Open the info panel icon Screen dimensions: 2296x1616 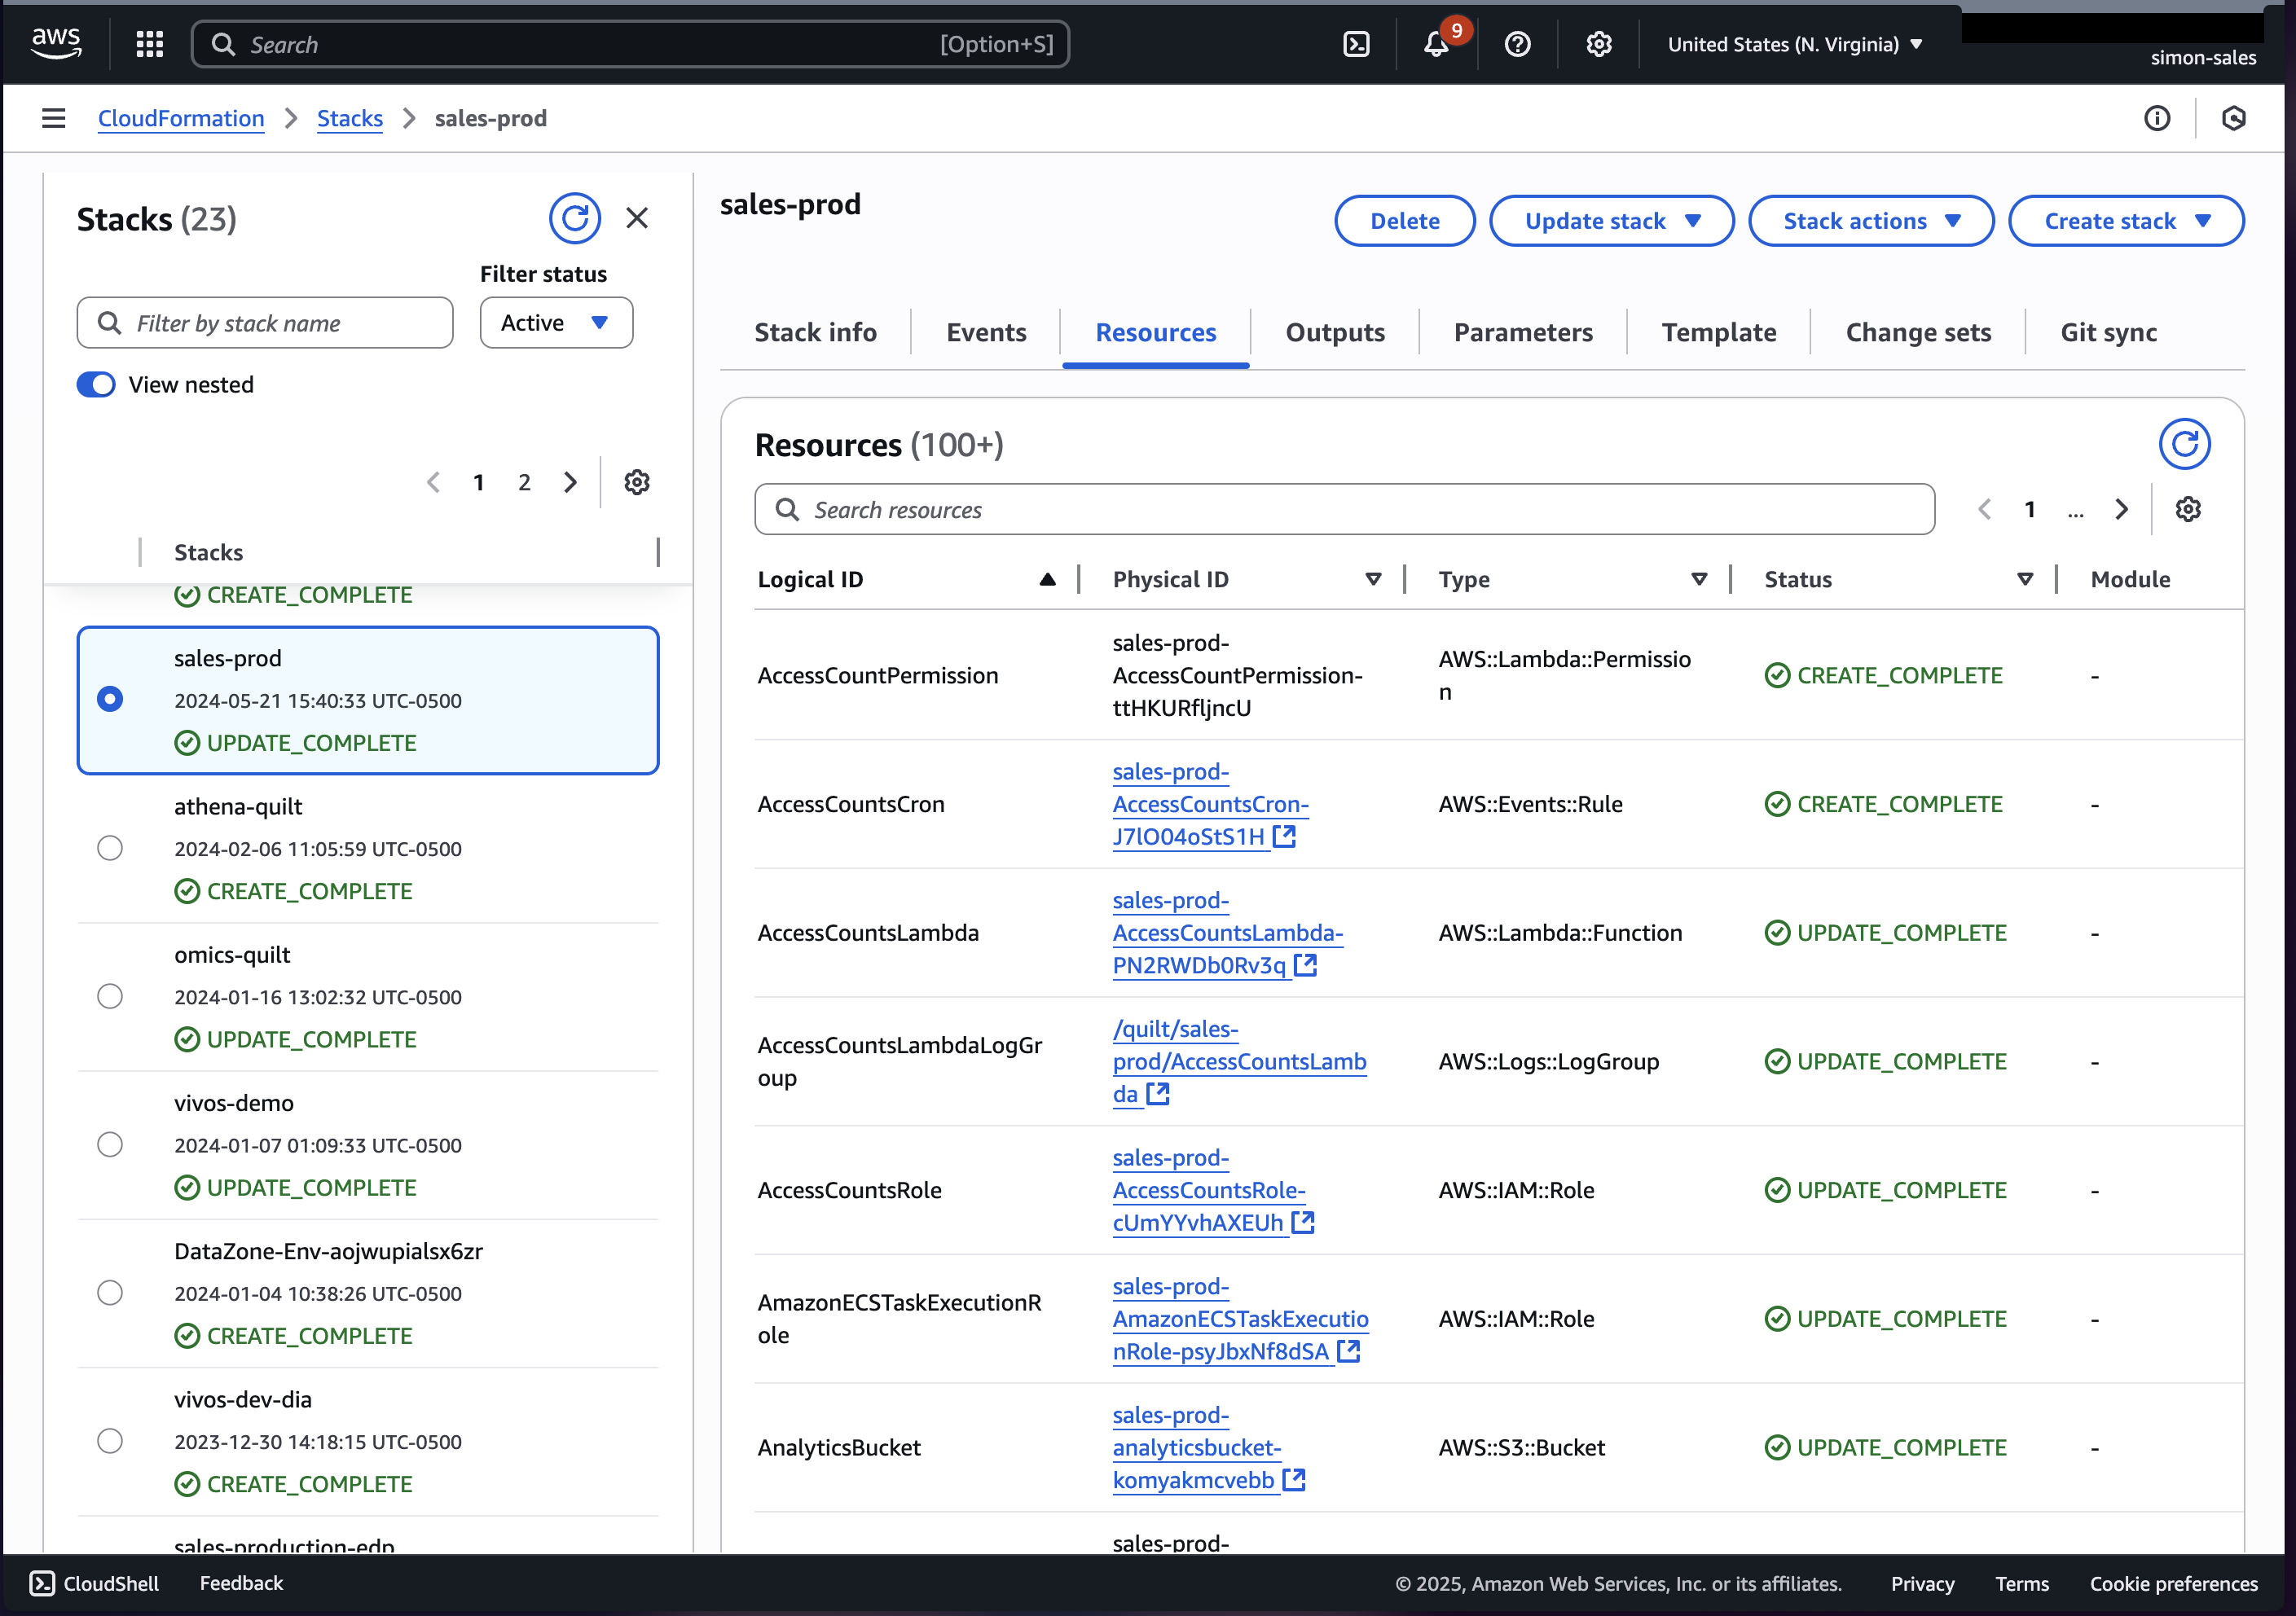tap(2157, 118)
